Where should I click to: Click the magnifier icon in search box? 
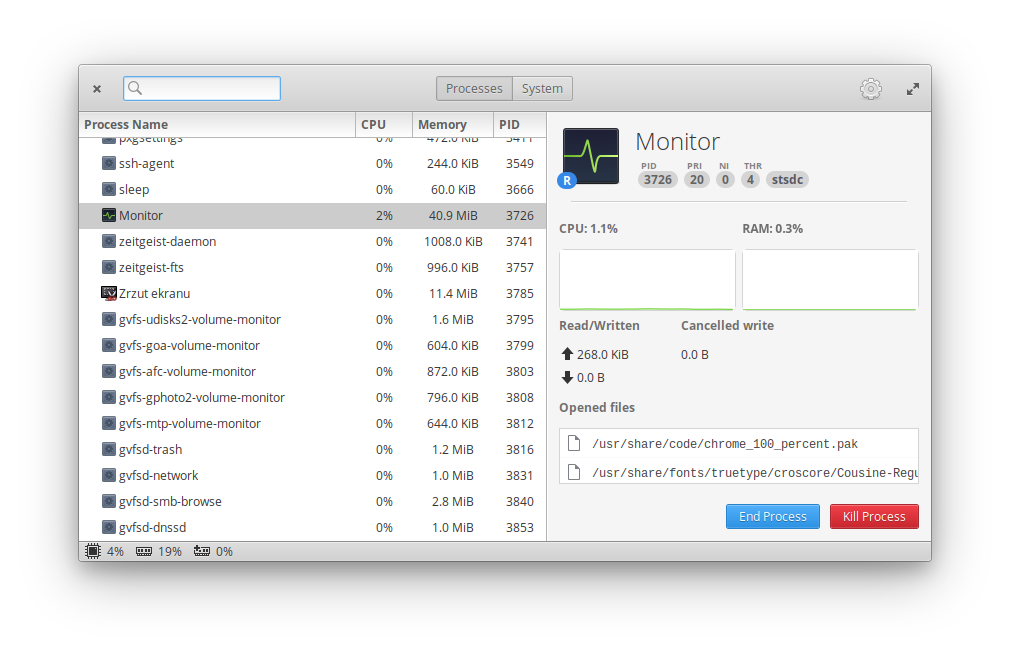coord(135,88)
